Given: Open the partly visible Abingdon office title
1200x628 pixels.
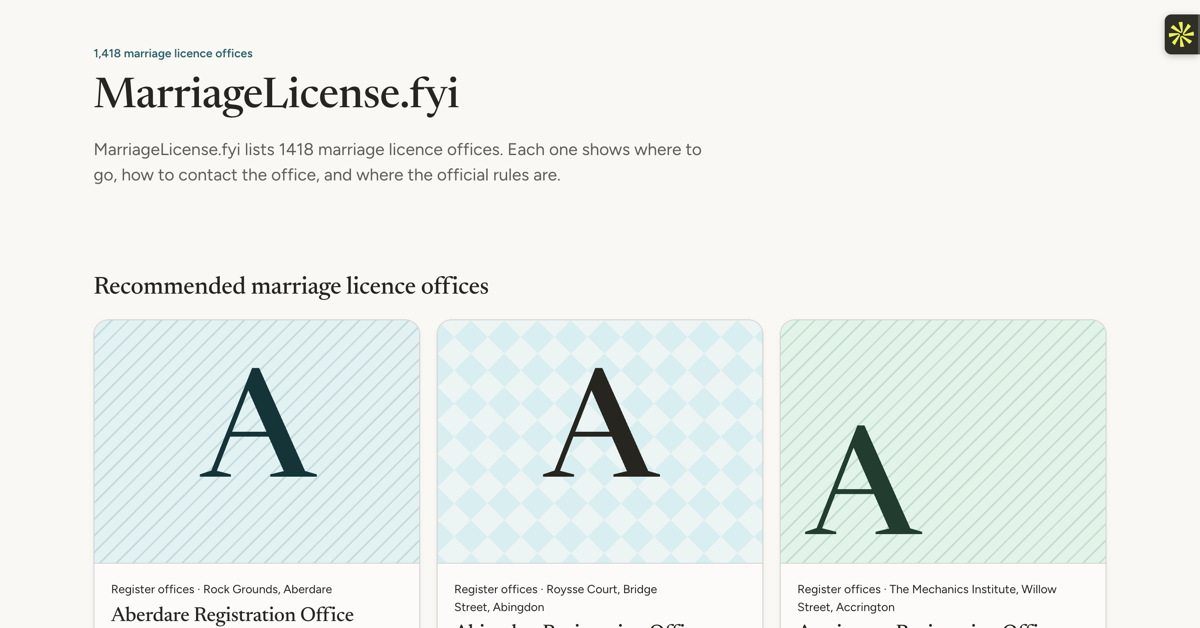Looking at the screenshot, I should point(575,624).
